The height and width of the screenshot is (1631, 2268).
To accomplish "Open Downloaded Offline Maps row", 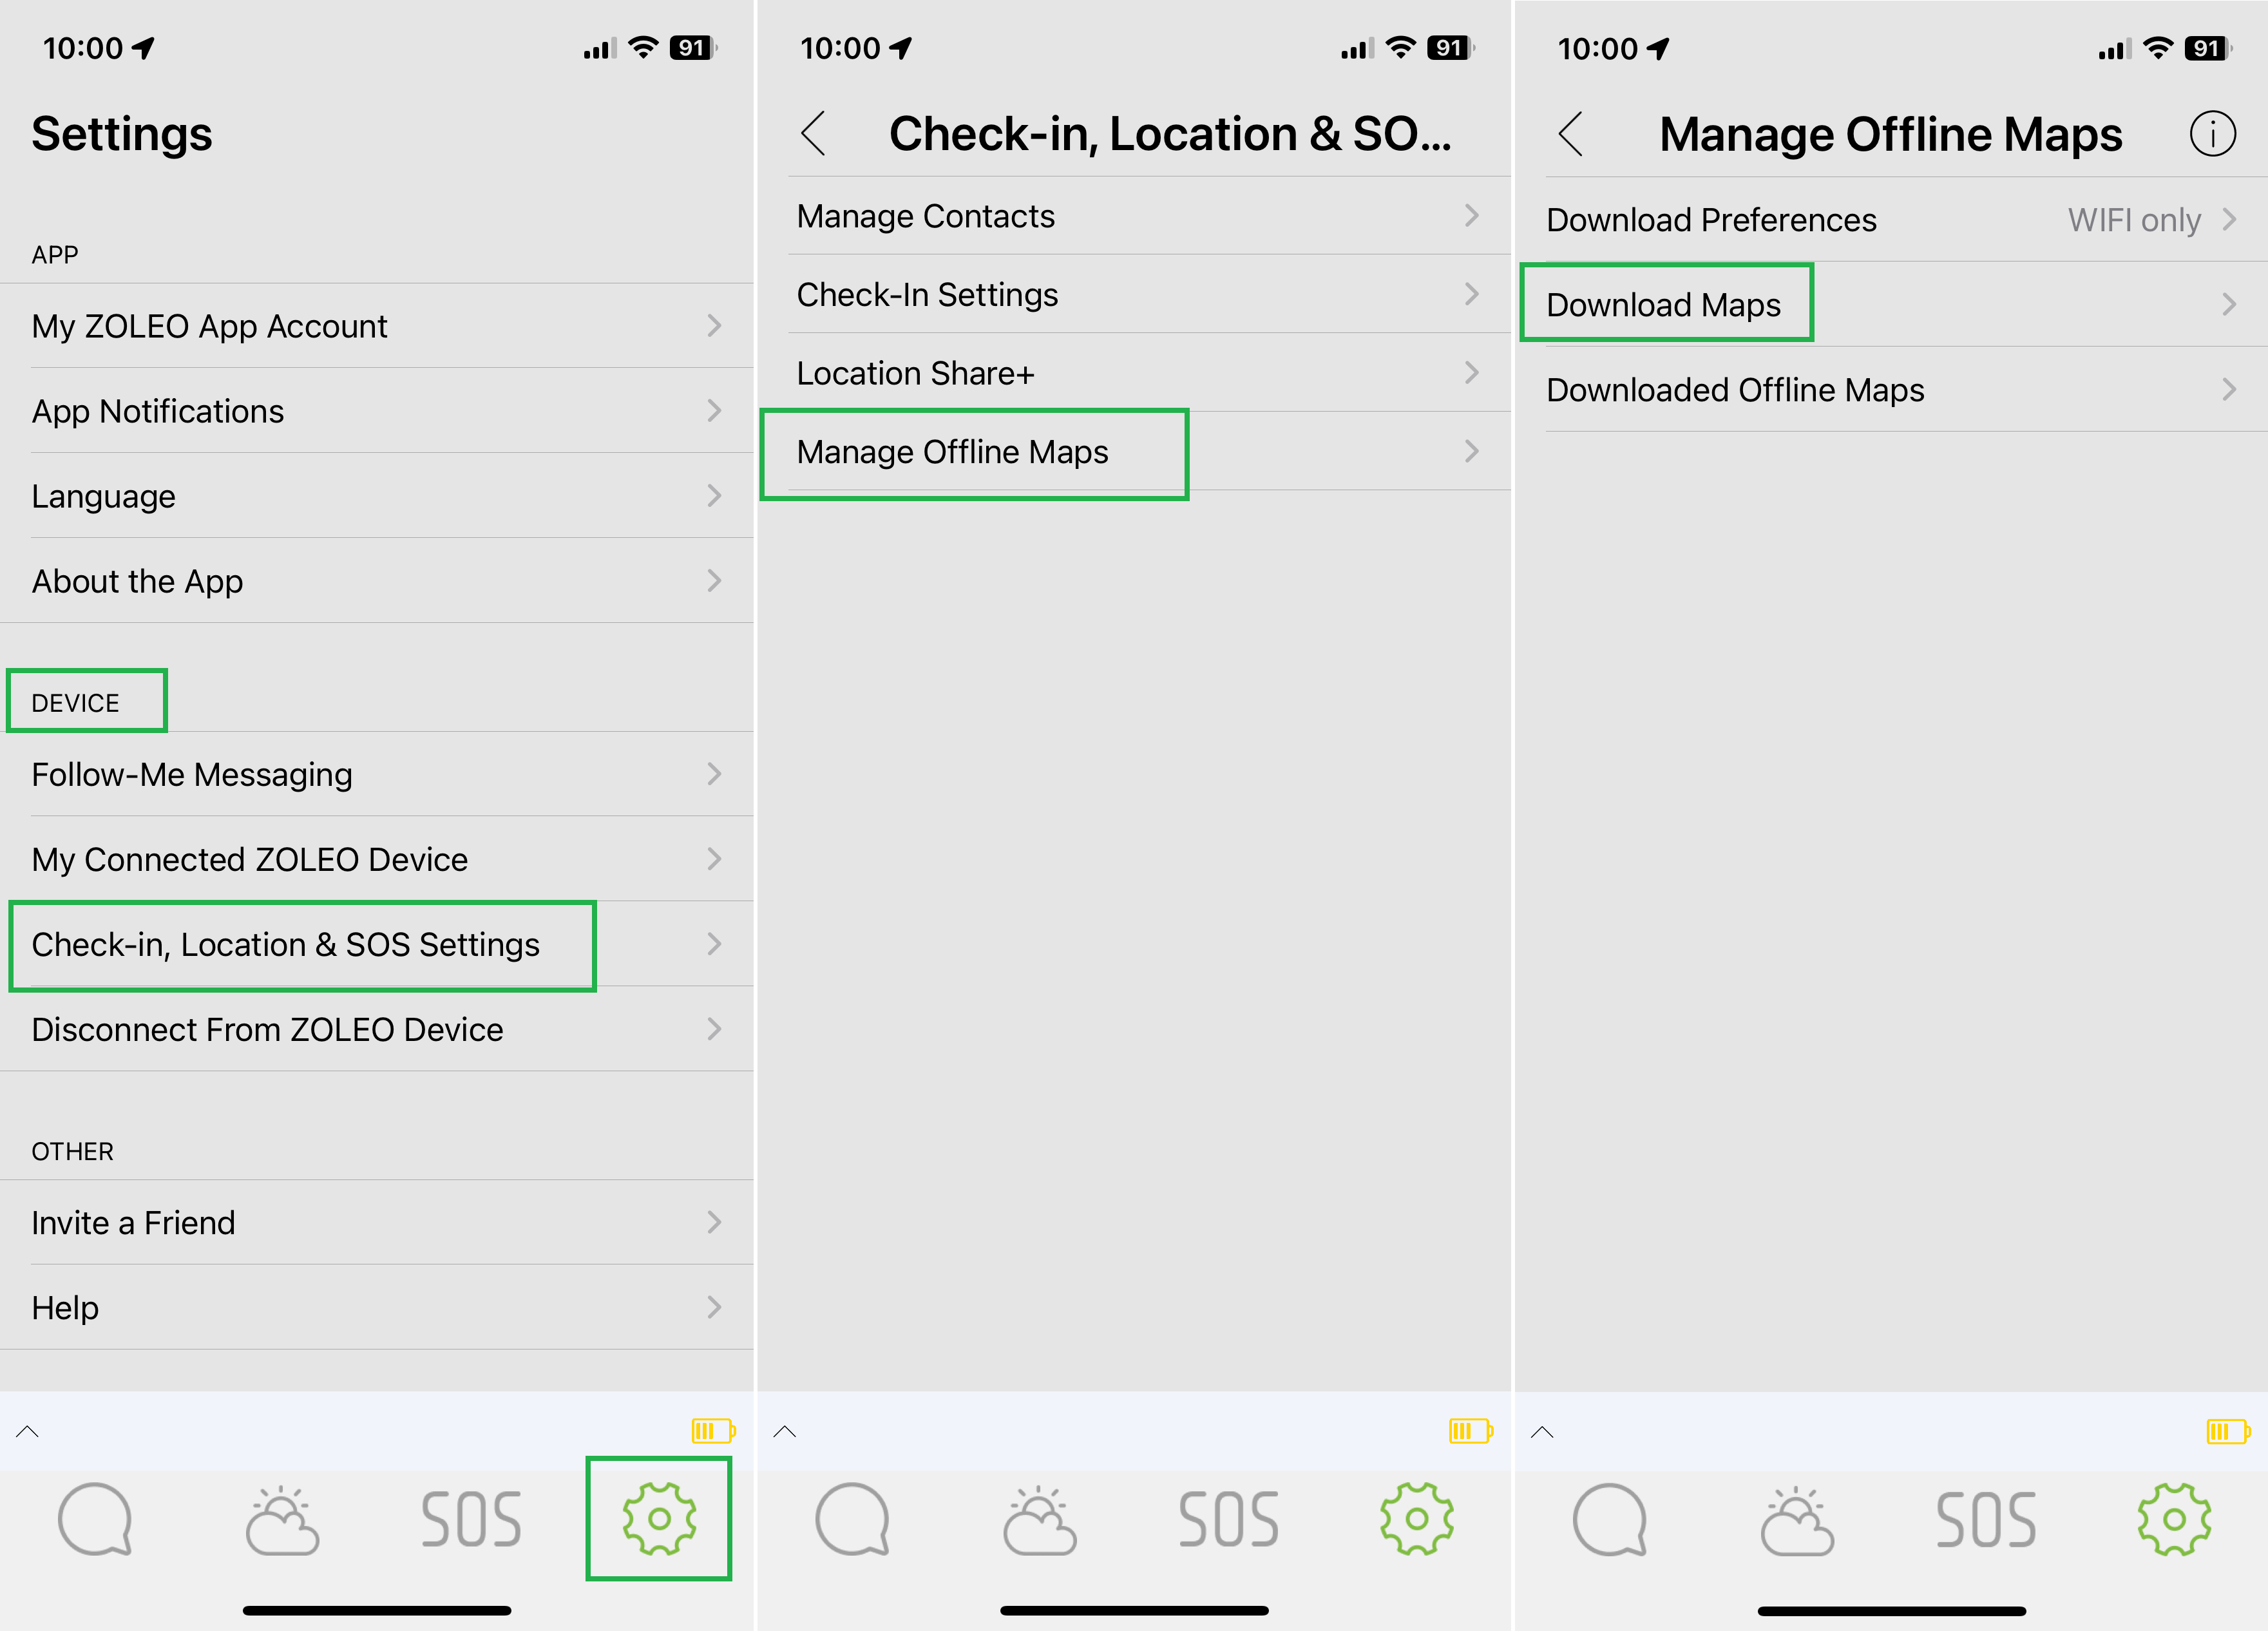I will click(1892, 389).
